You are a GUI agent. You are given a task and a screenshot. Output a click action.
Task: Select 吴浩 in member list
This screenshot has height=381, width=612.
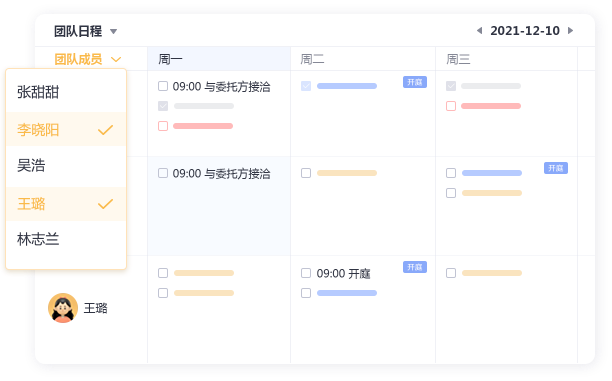coord(66,166)
